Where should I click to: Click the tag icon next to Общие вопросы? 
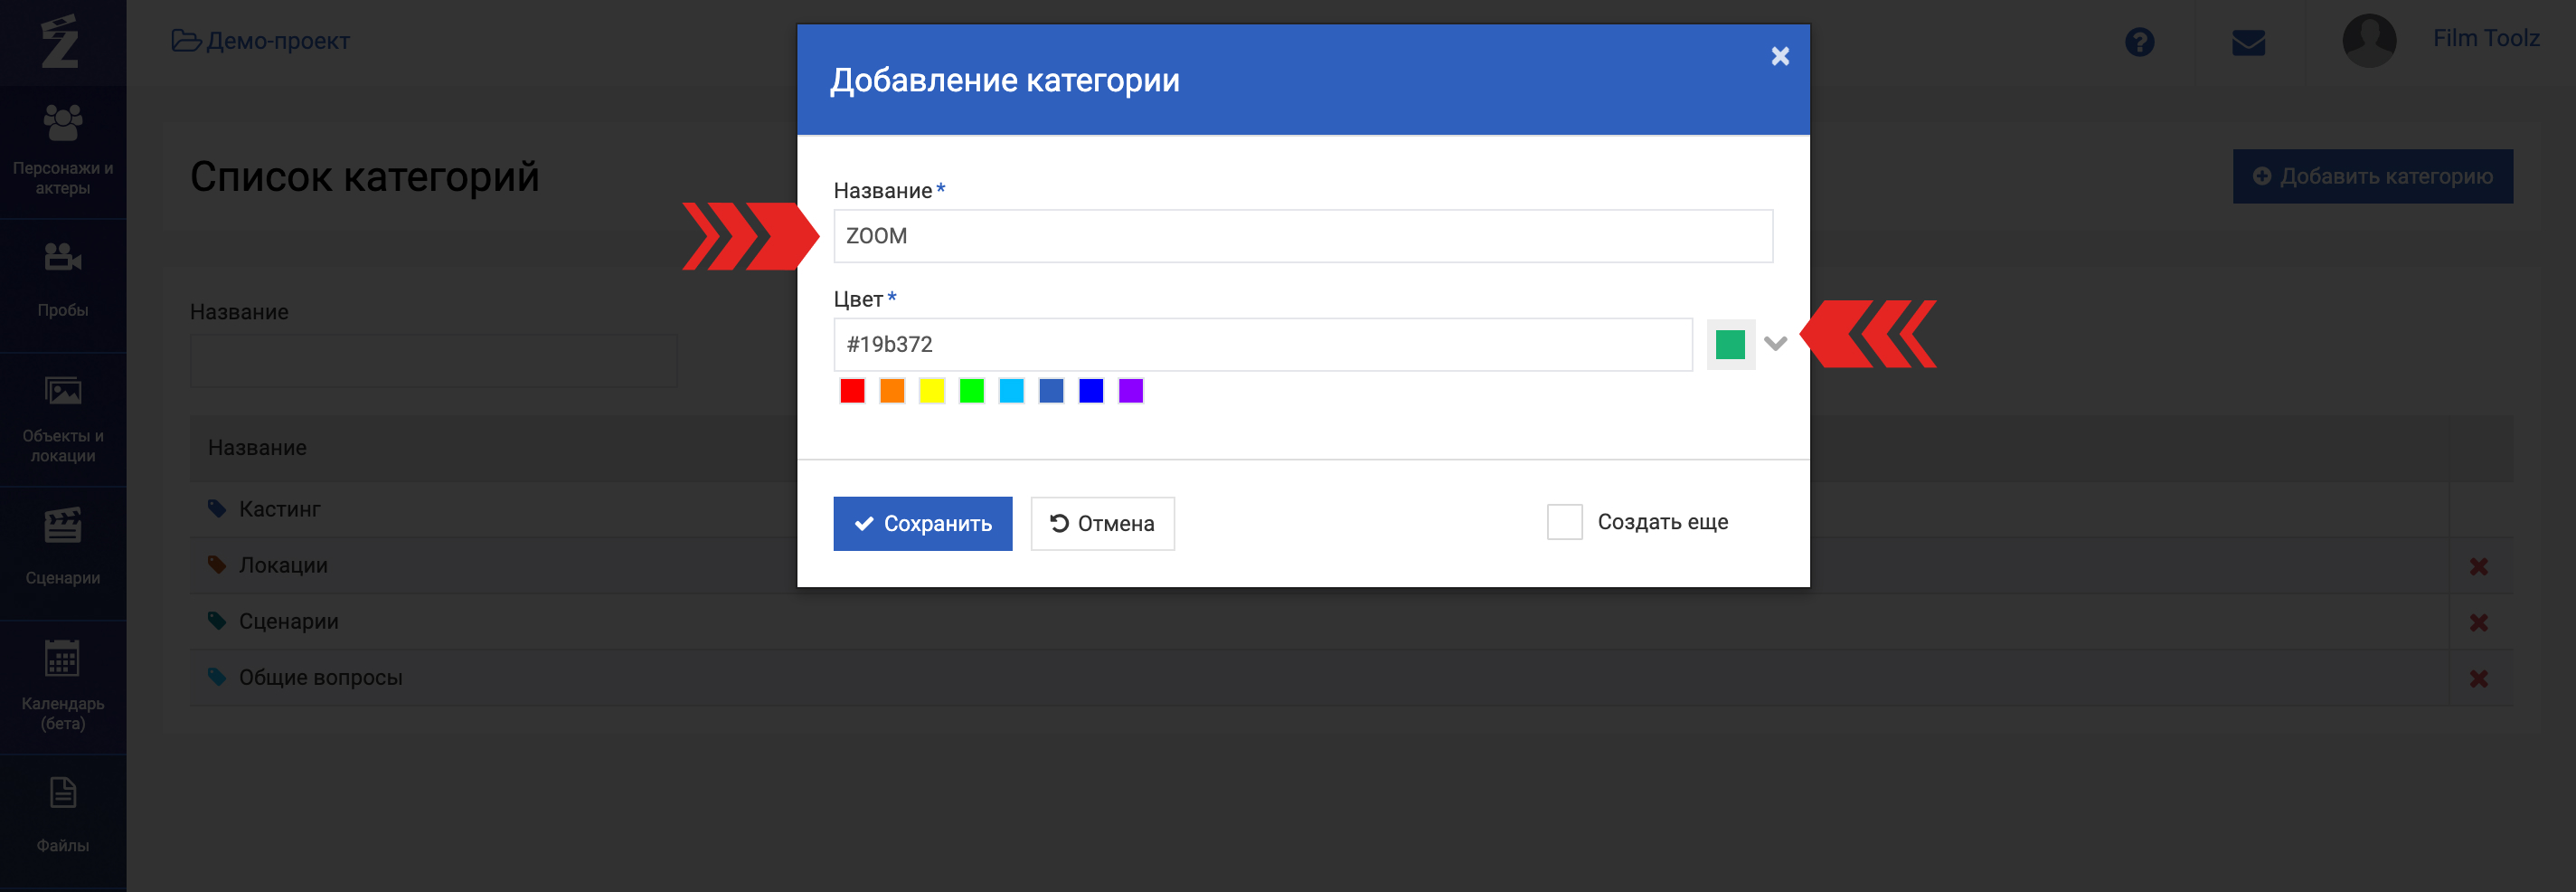(217, 677)
